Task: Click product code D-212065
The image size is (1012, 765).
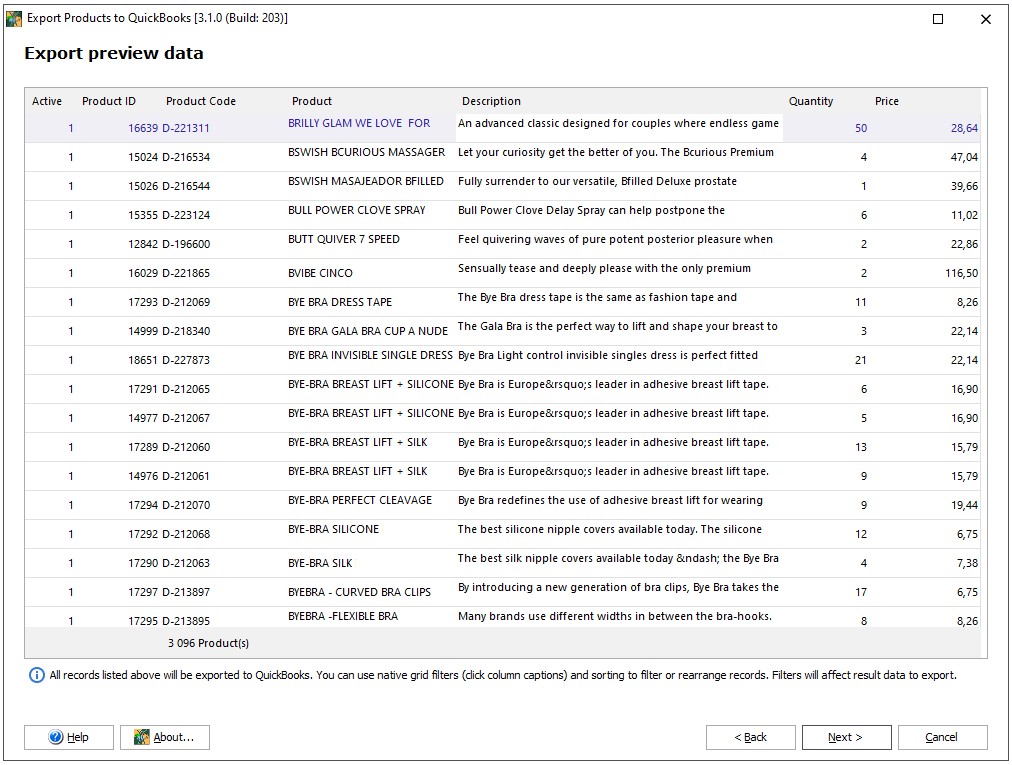Action: pos(186,389)
